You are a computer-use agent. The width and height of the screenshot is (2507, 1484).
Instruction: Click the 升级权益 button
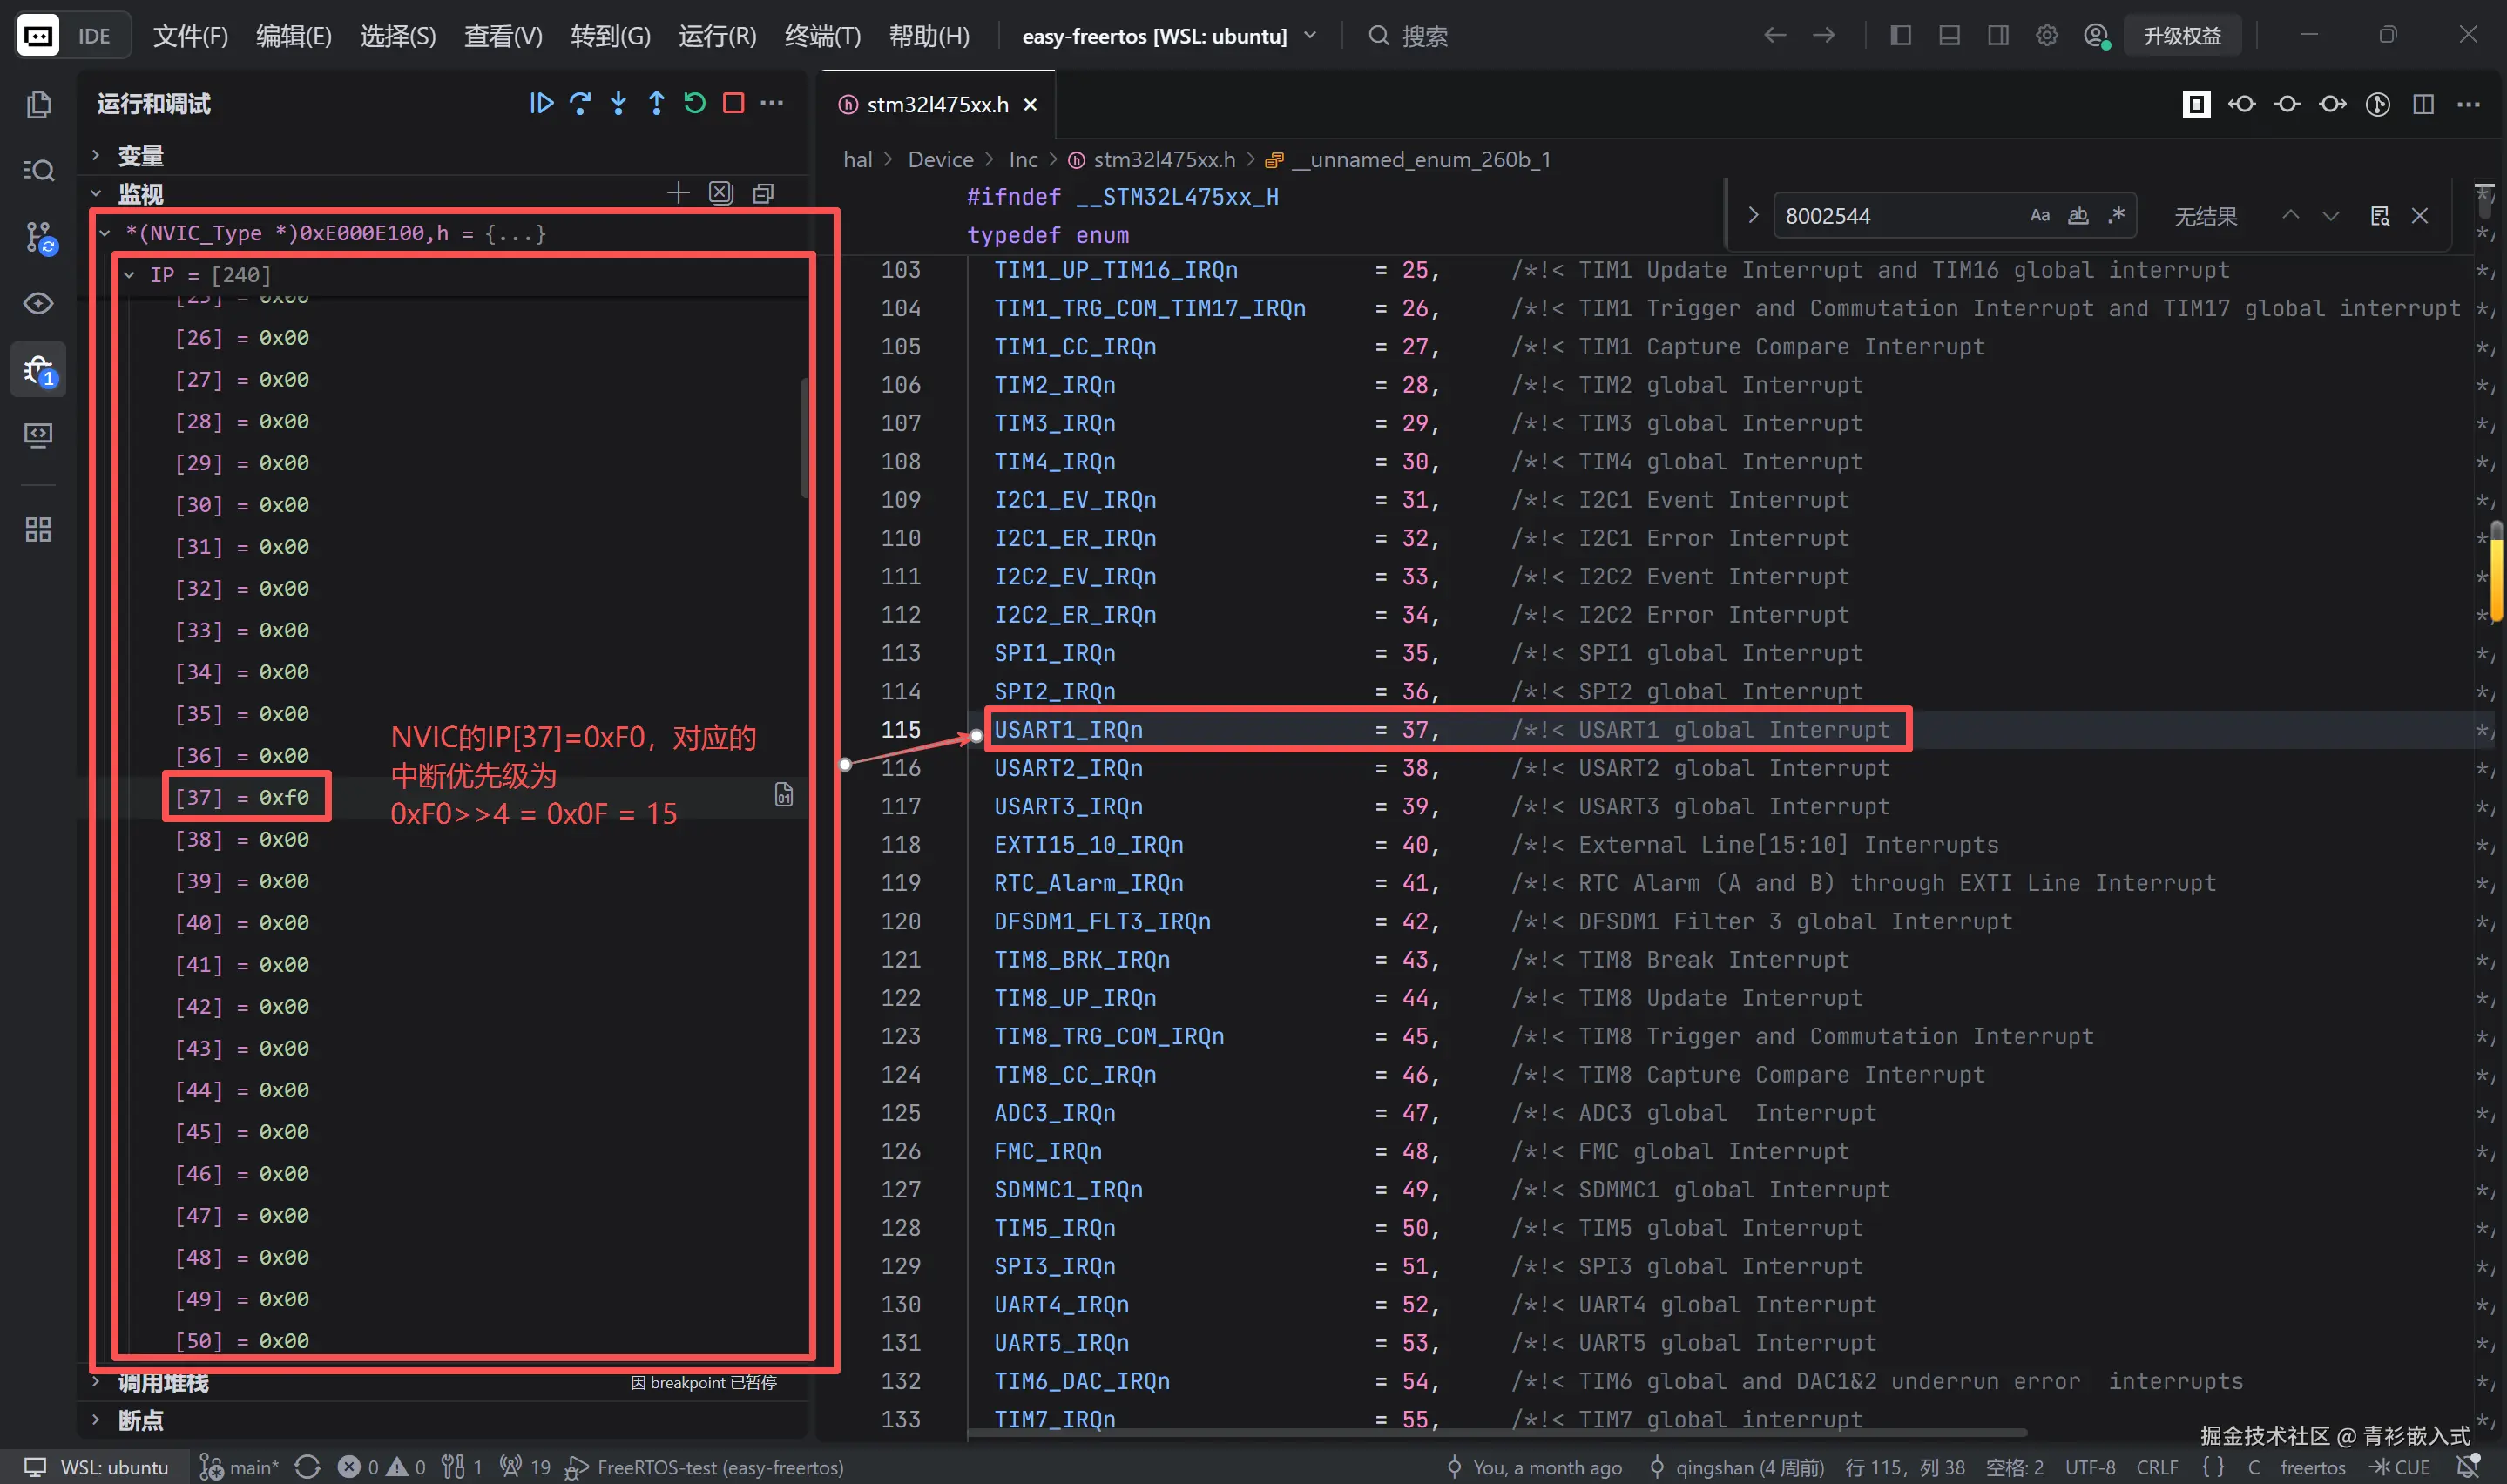tap(2182, 36)
